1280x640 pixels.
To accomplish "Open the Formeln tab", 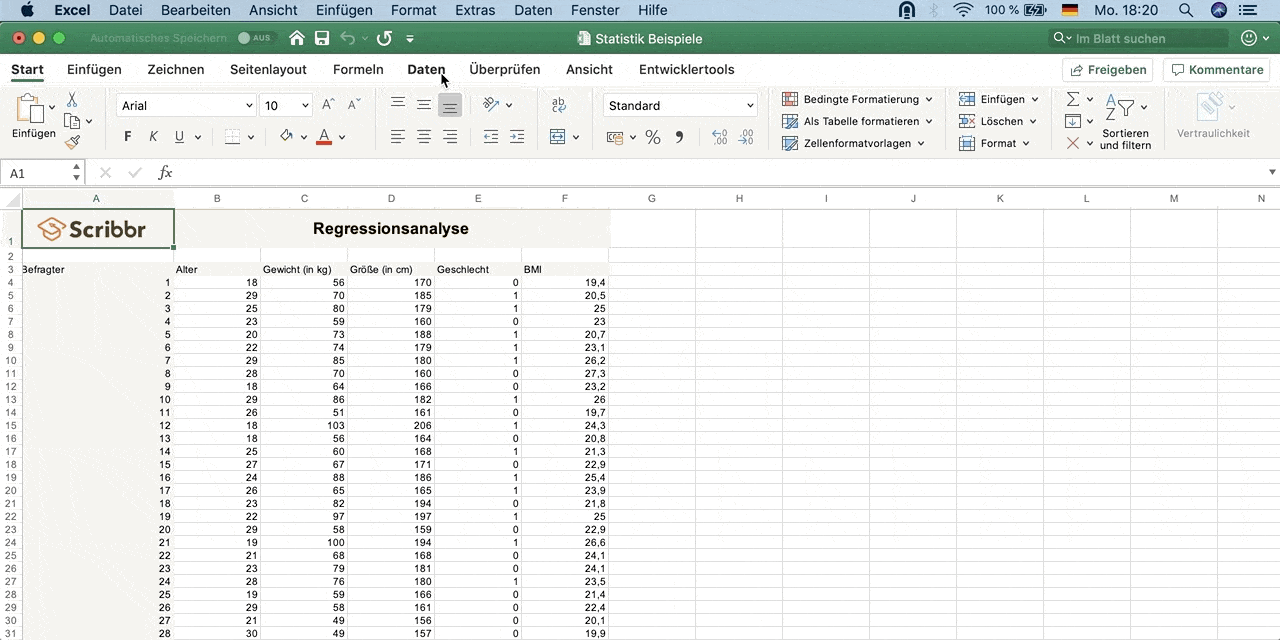I will coord(358,70).
